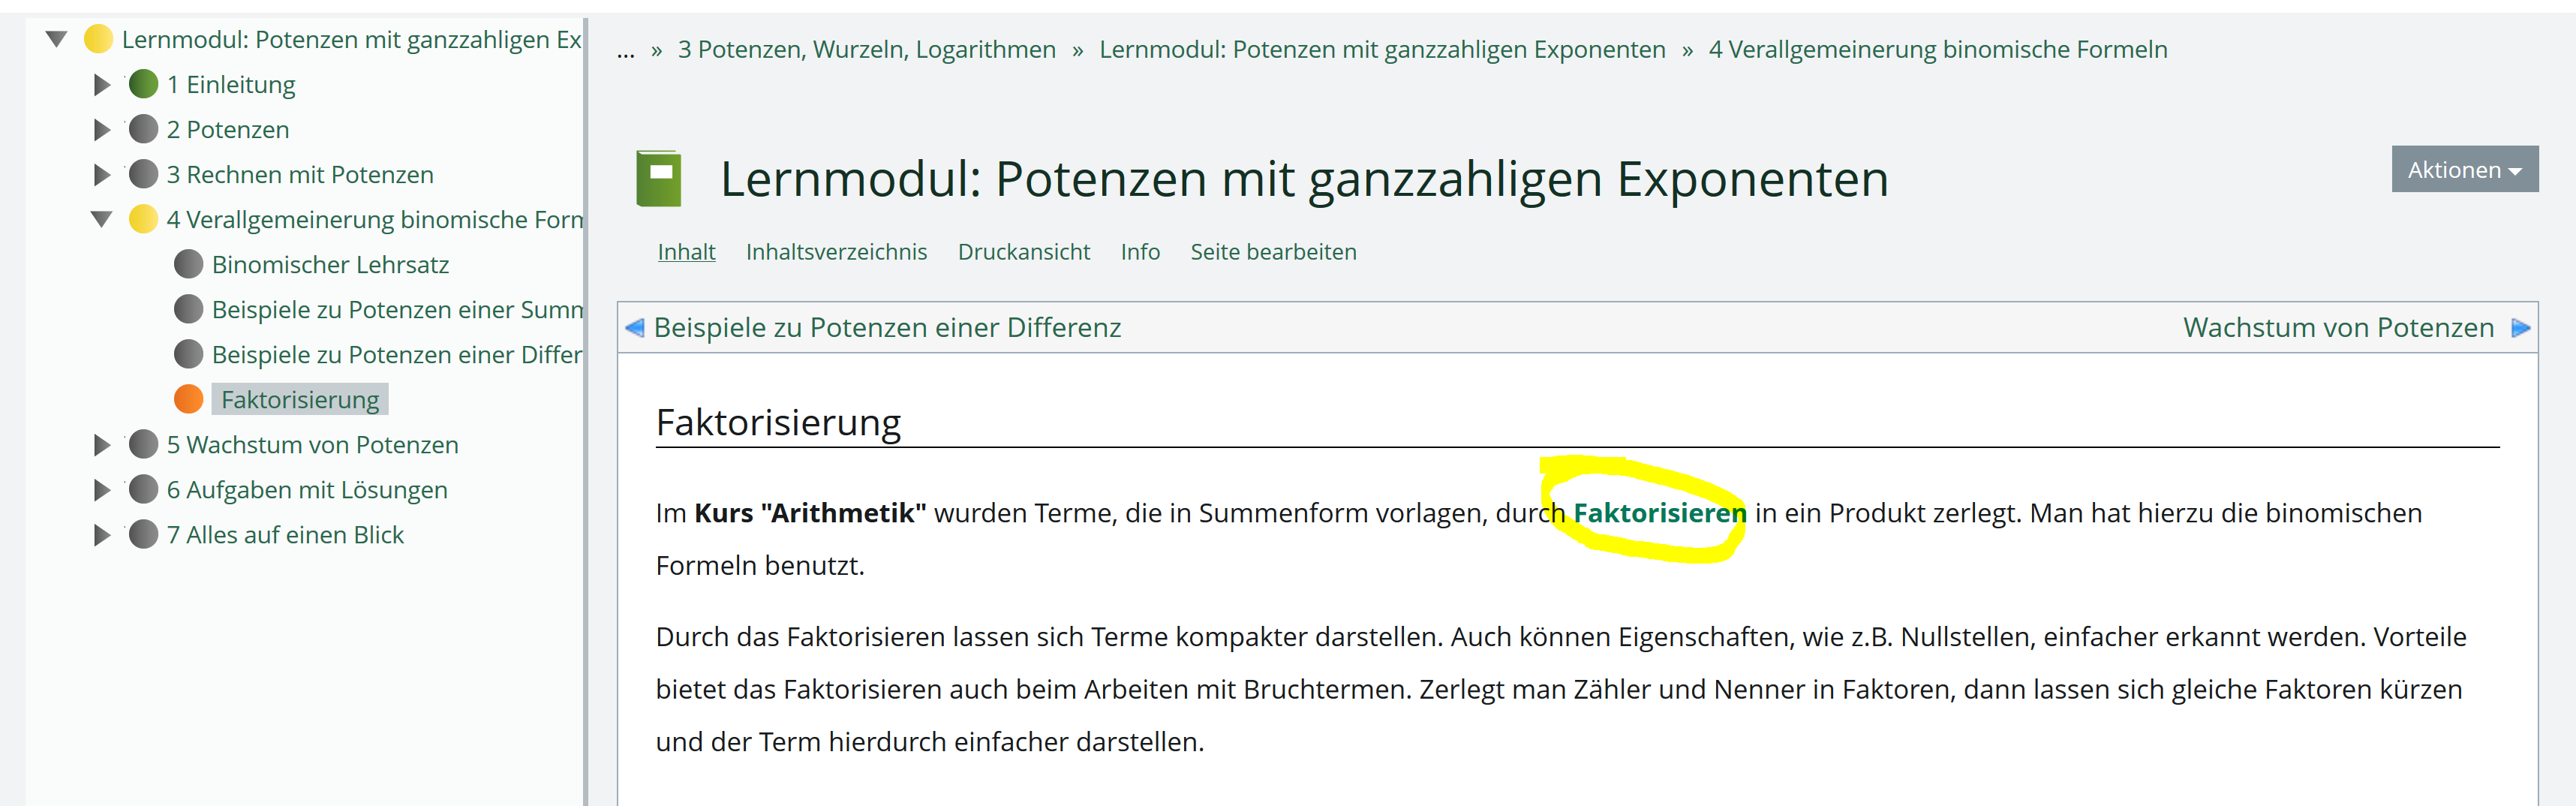2576x806 pixels.
Task: Click yellow status circle of Lernmodul root
Action: (x=98, y=39)
